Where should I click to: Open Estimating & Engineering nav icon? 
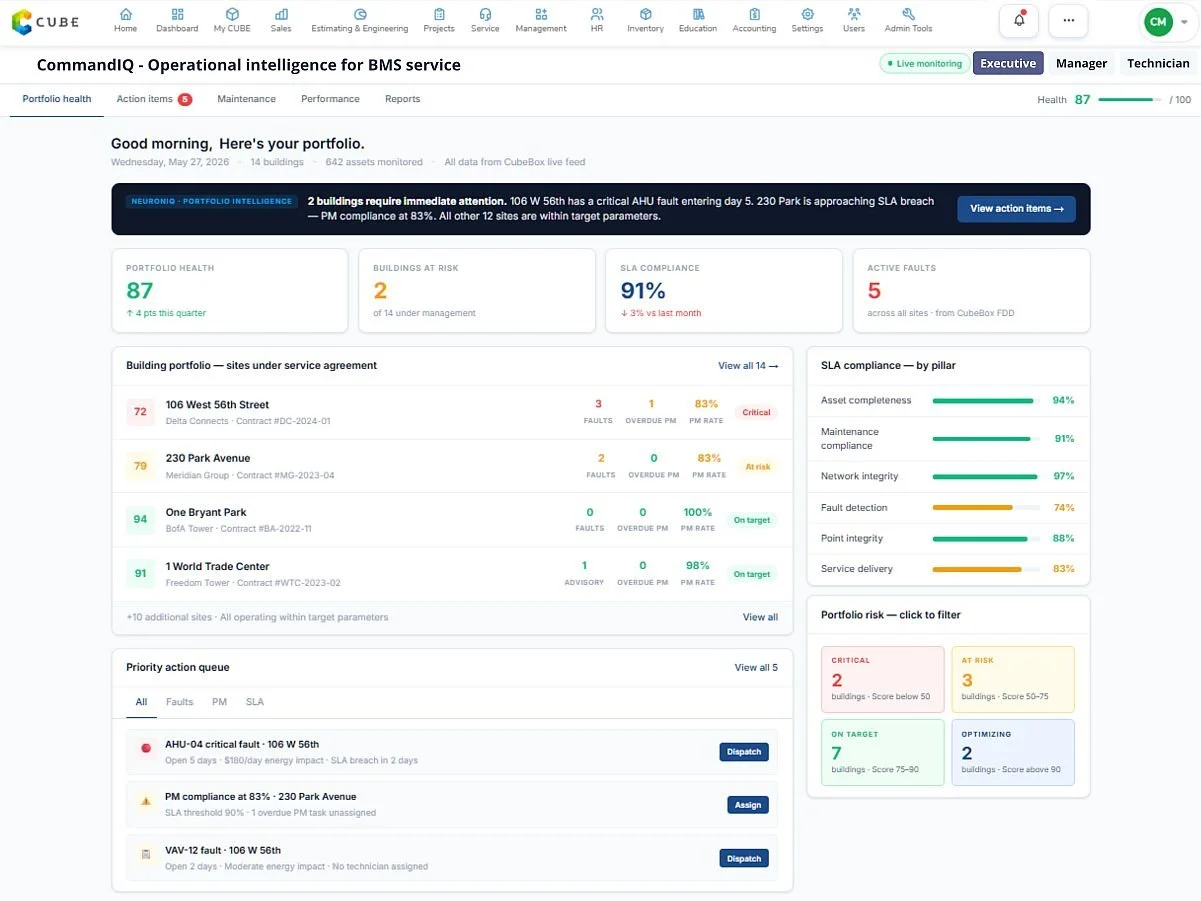pyautogui.click(x=360, y=14)
